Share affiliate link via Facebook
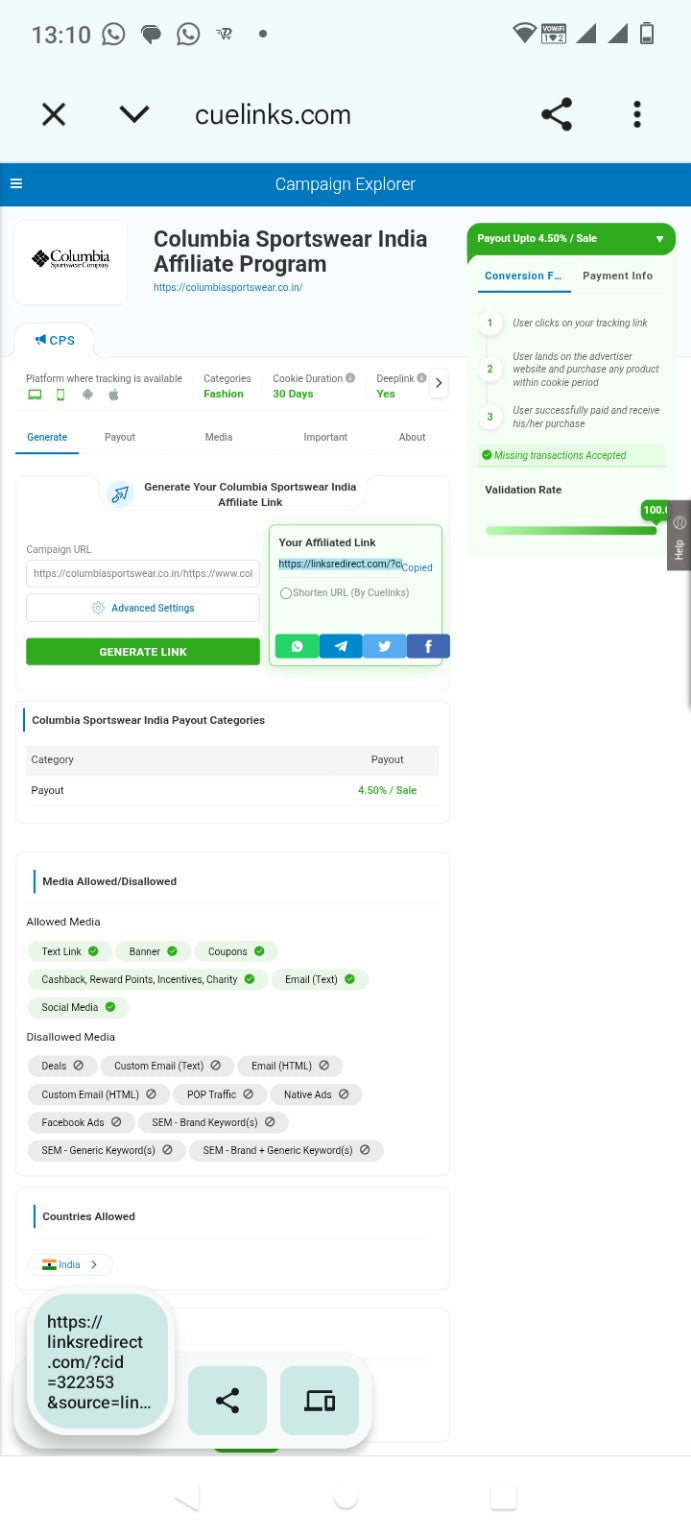Image resolution: width=691 pixels, height=1536 pixels. (x=428, y=646)
